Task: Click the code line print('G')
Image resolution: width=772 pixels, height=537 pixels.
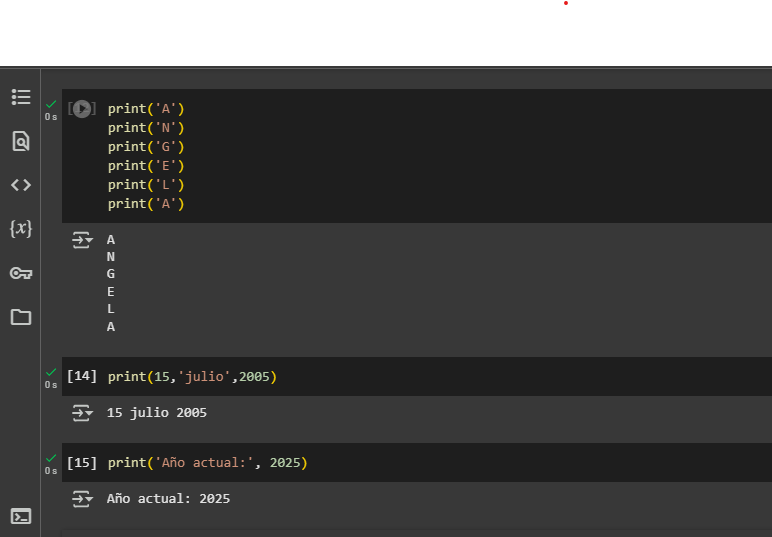Action: point(146,147)
